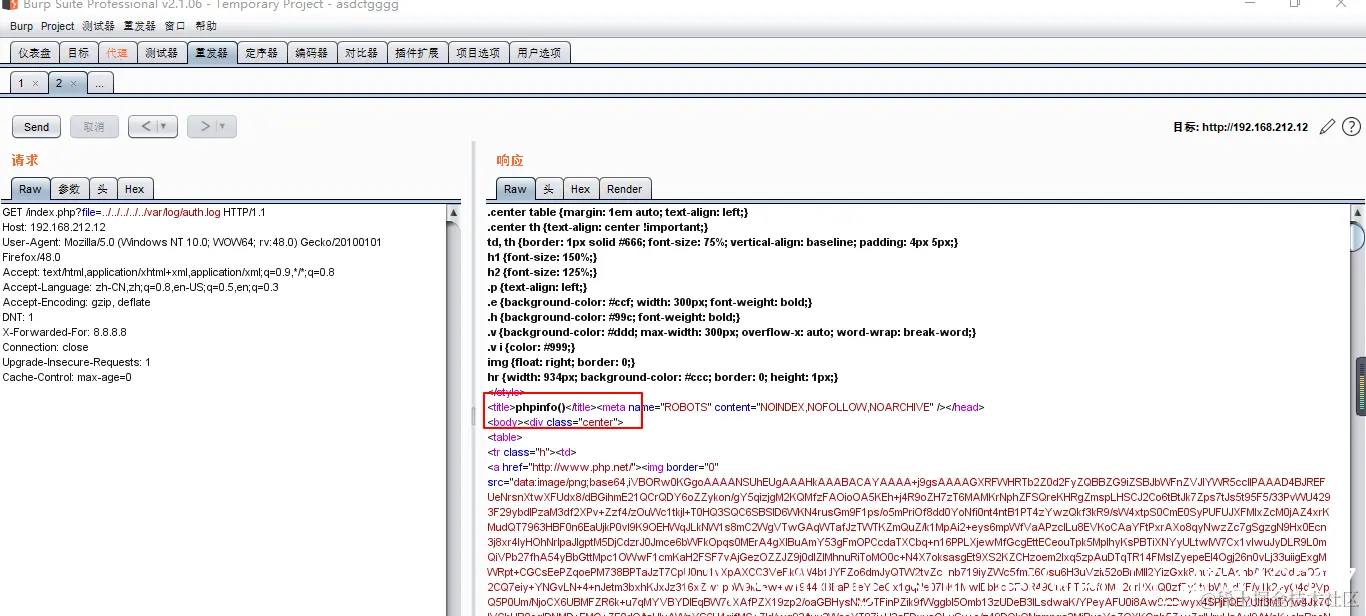Select repeater sub-tab 2
Viewport: 1366px width, 616px height.
tap(59, 84)
